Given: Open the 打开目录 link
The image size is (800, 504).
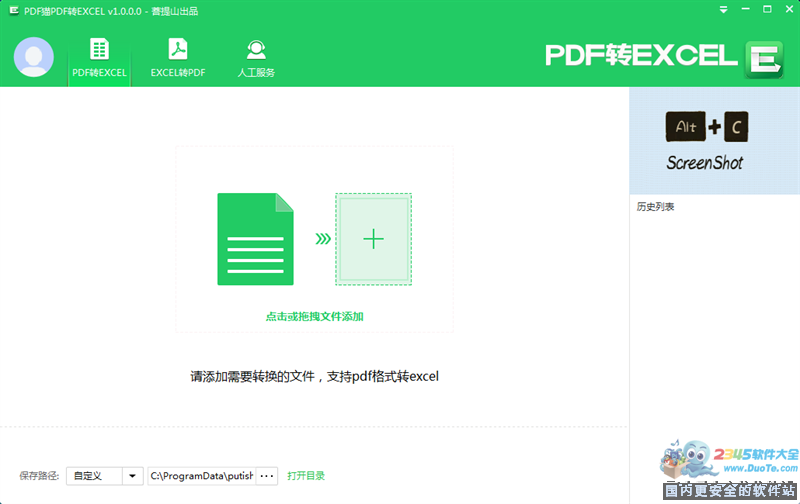Looking at the screenshot, I should [x=306, y=476].
